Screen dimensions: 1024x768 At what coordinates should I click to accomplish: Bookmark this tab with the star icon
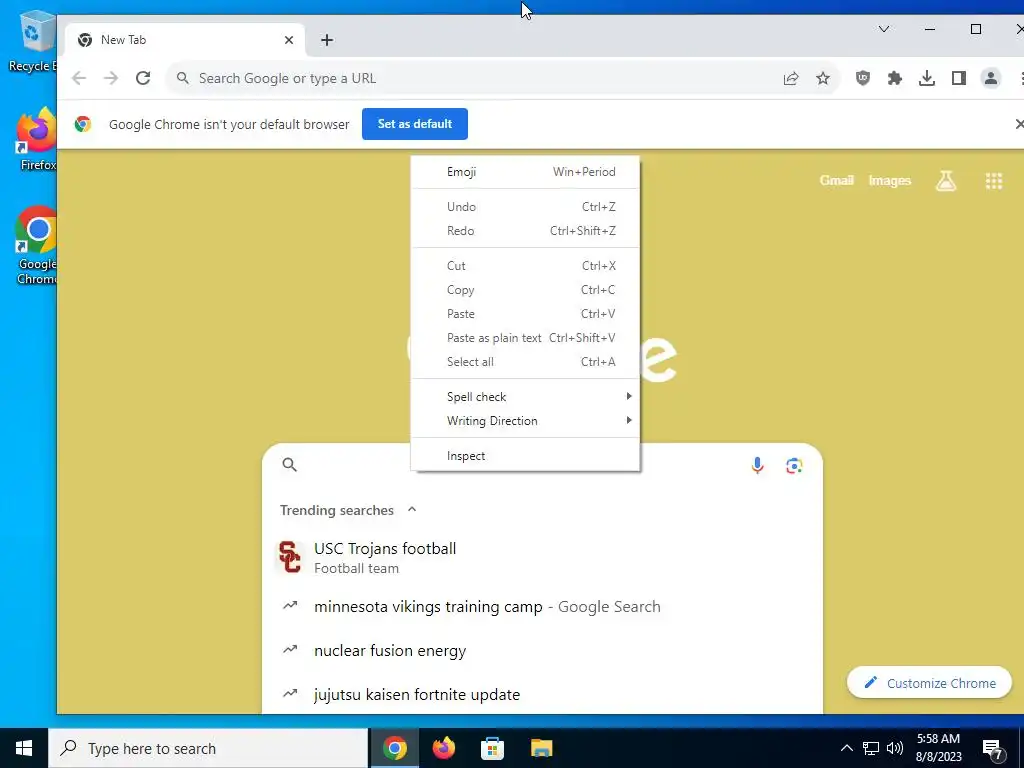[823, 78]
